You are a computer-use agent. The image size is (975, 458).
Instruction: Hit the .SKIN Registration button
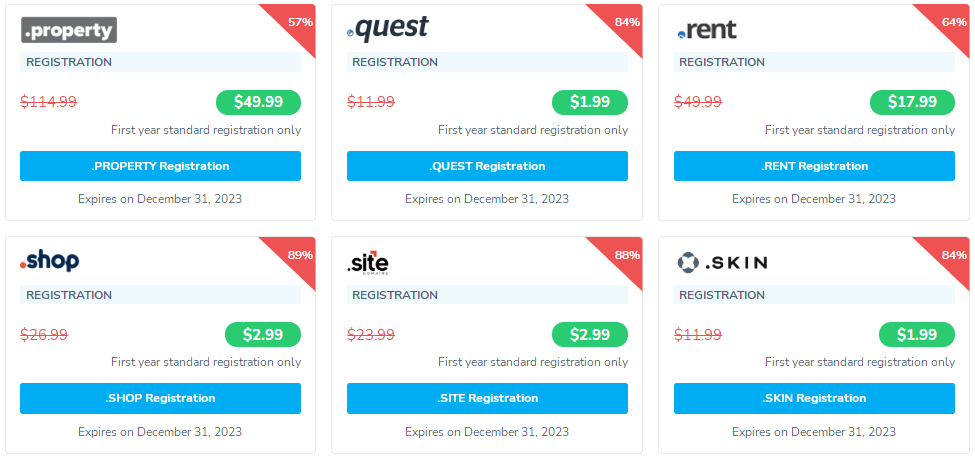(x=814, y=398)
